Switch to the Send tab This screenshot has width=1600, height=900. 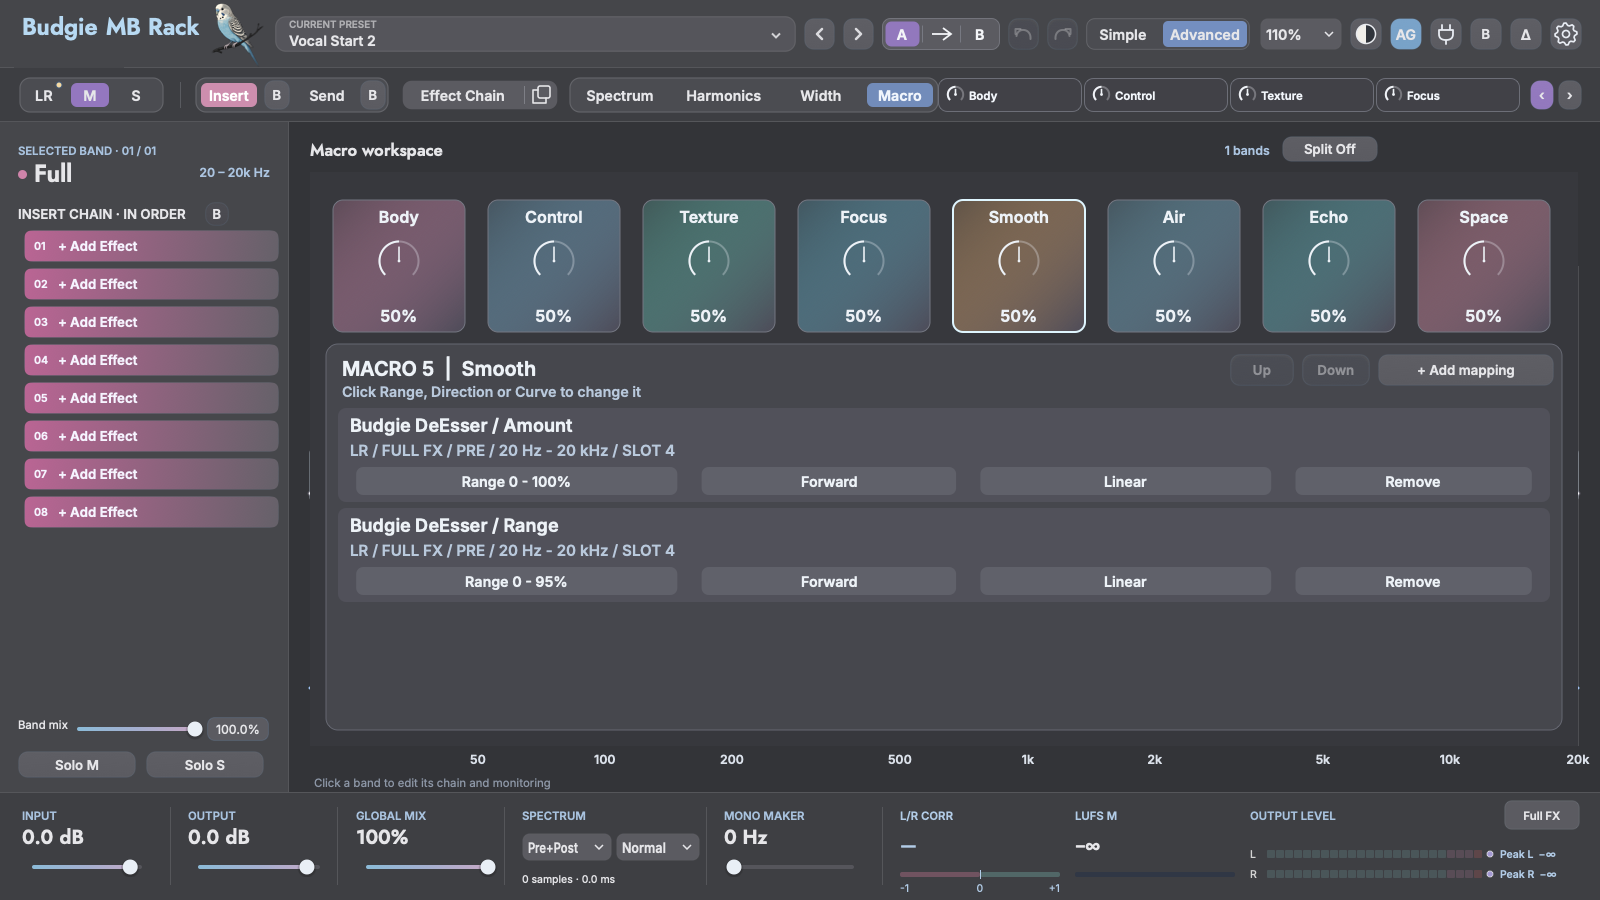[x=326, y=95]
